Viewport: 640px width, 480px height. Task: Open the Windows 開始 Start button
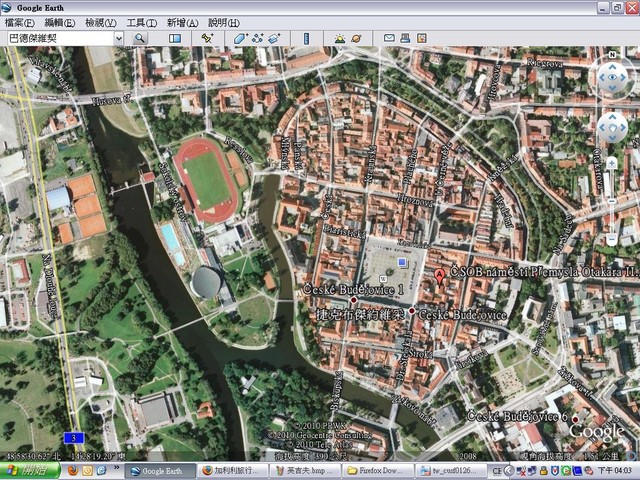click(x=30, y=471)
